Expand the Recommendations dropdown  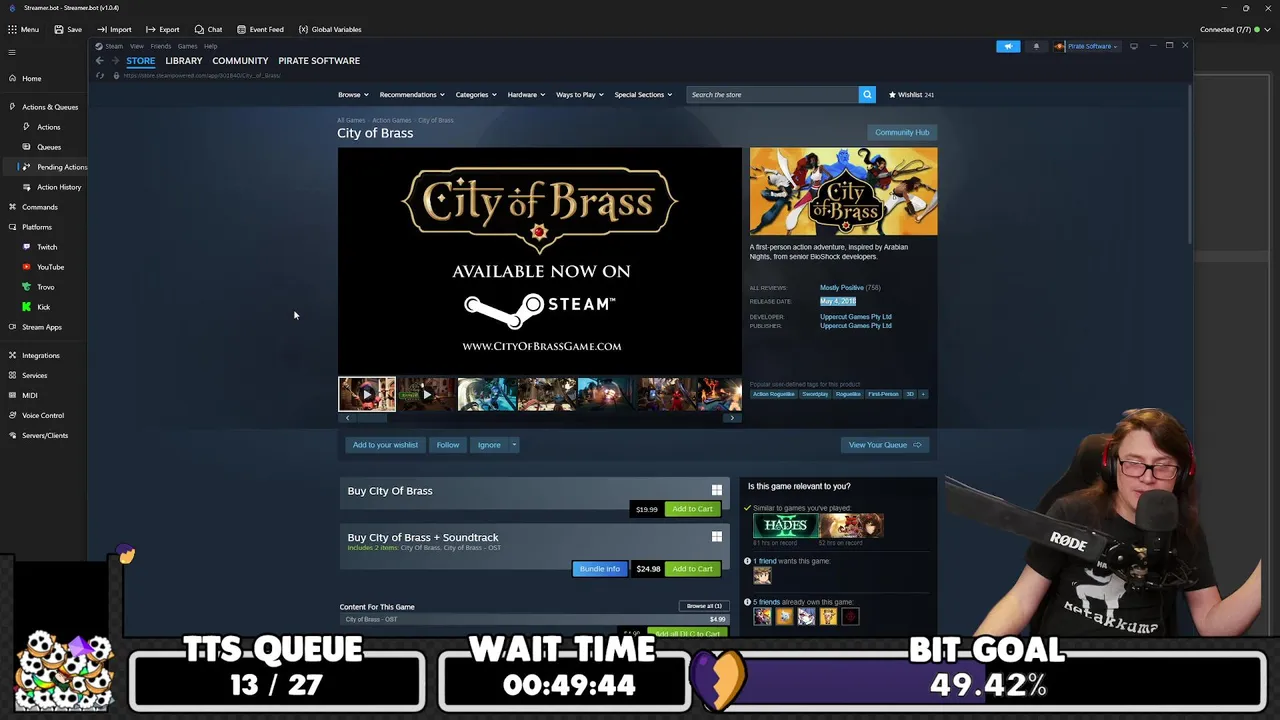click(412, 95)
